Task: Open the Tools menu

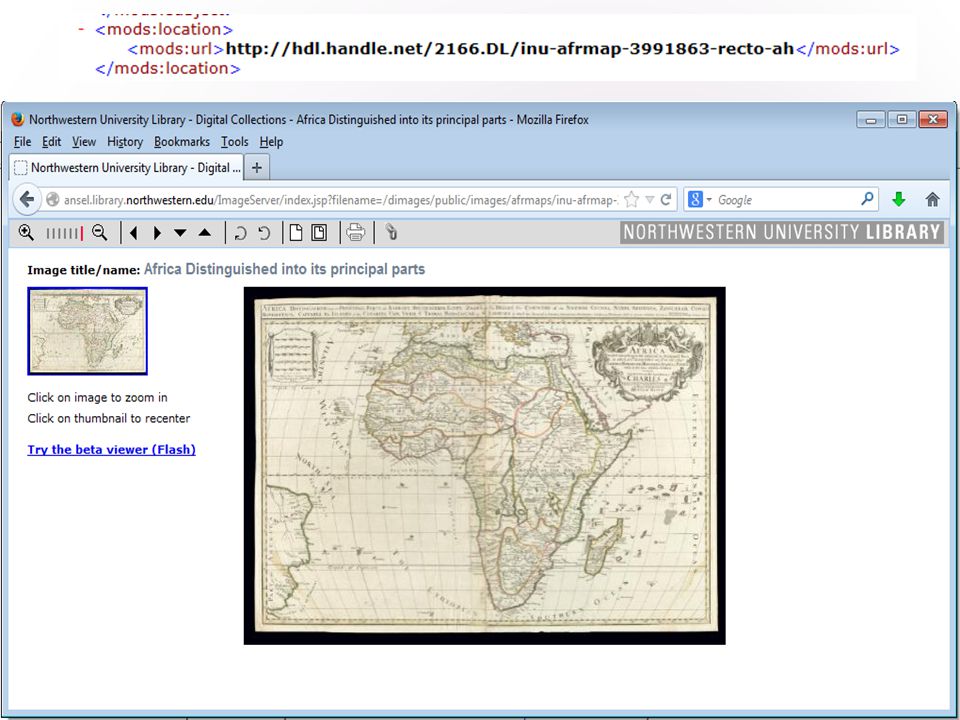Action: [x=234, y=142]
